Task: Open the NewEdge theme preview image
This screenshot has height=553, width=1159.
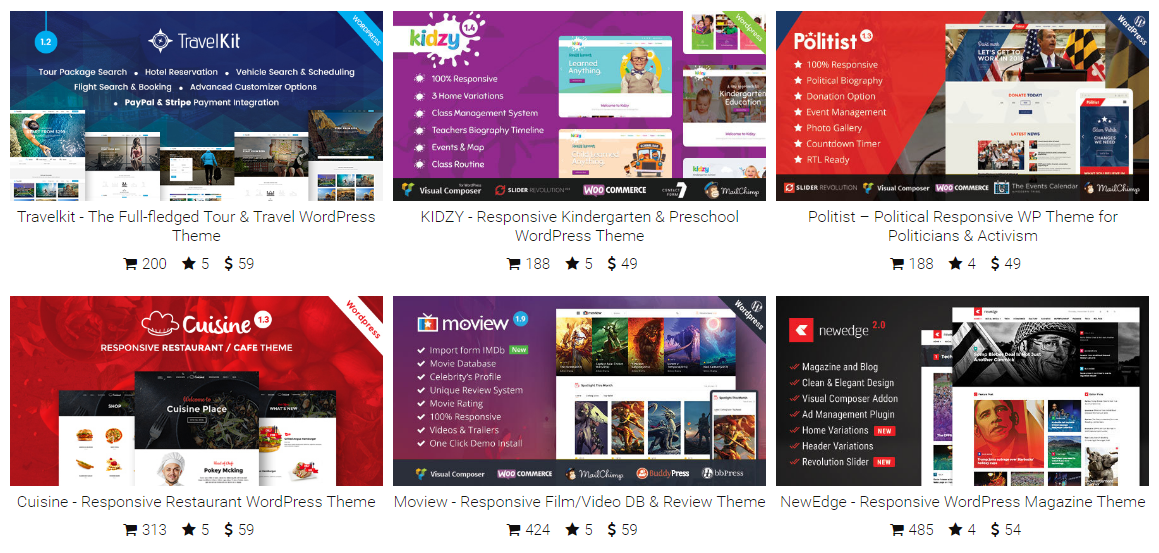Action: (x=962, y=391)
